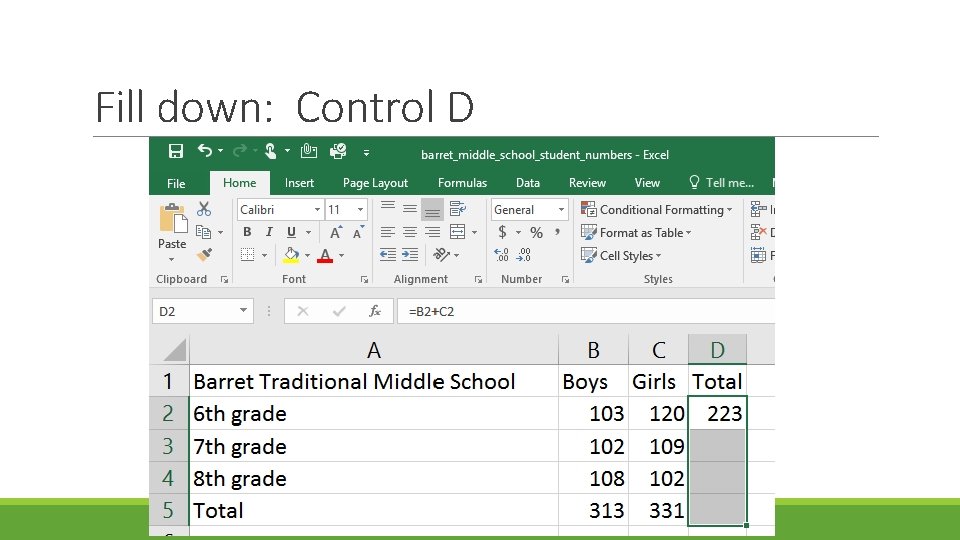This screenshot has height=540, width=960.
Task: Decrease decimal places
Action: coord(523,255)
